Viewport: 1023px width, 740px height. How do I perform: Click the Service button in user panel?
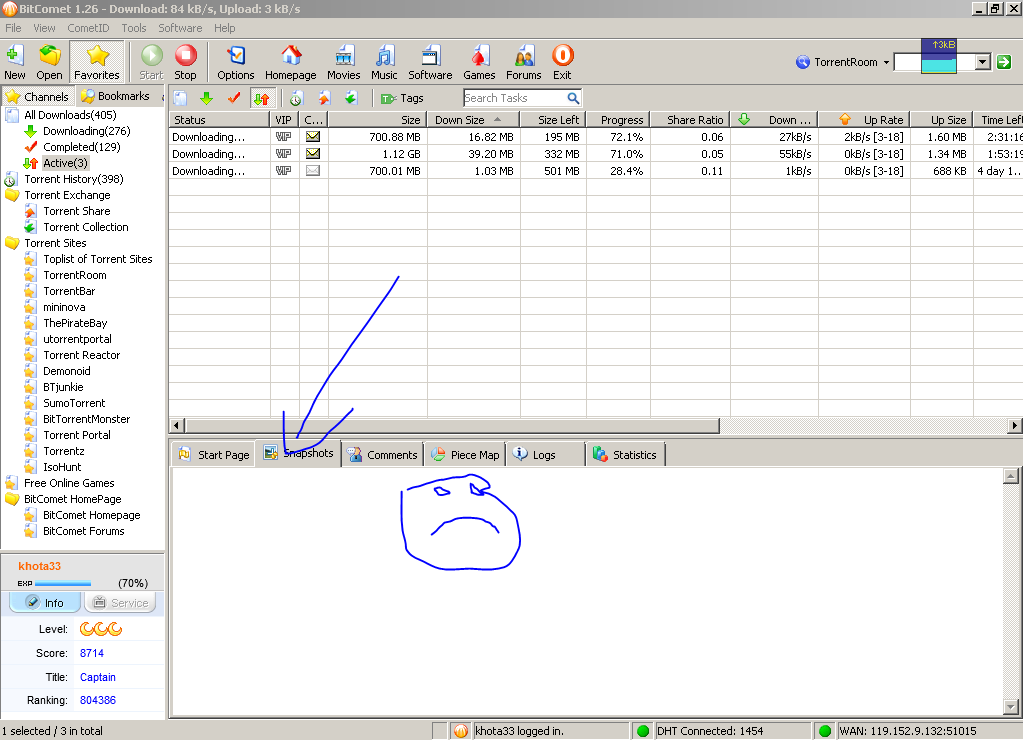(121, 603)
